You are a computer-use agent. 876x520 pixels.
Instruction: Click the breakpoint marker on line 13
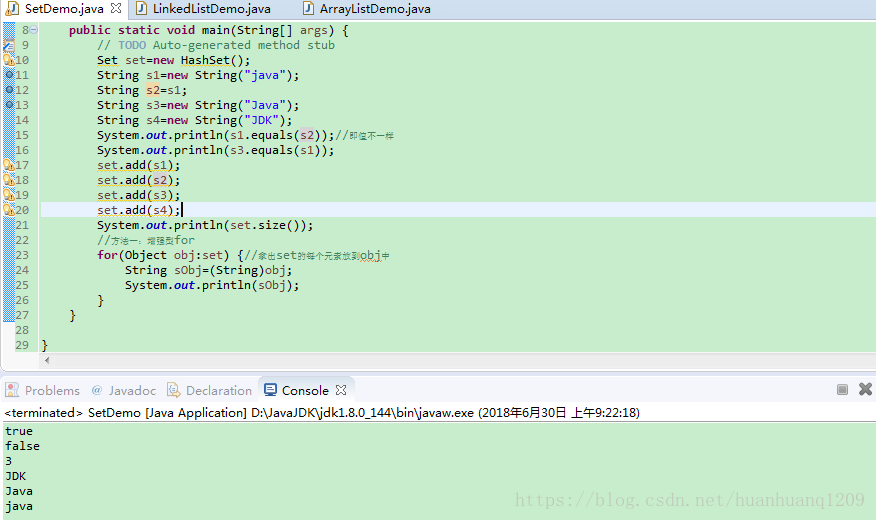9,104
